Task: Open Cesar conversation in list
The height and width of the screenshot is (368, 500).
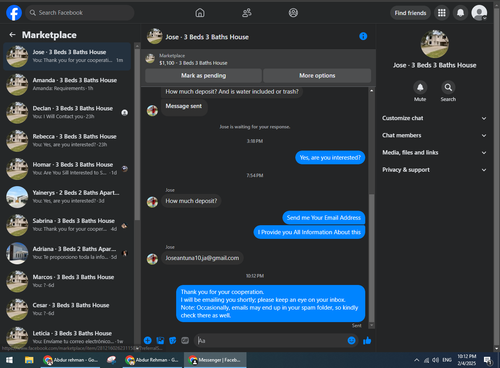Action: pyautogui.click(x=67, y=309)
